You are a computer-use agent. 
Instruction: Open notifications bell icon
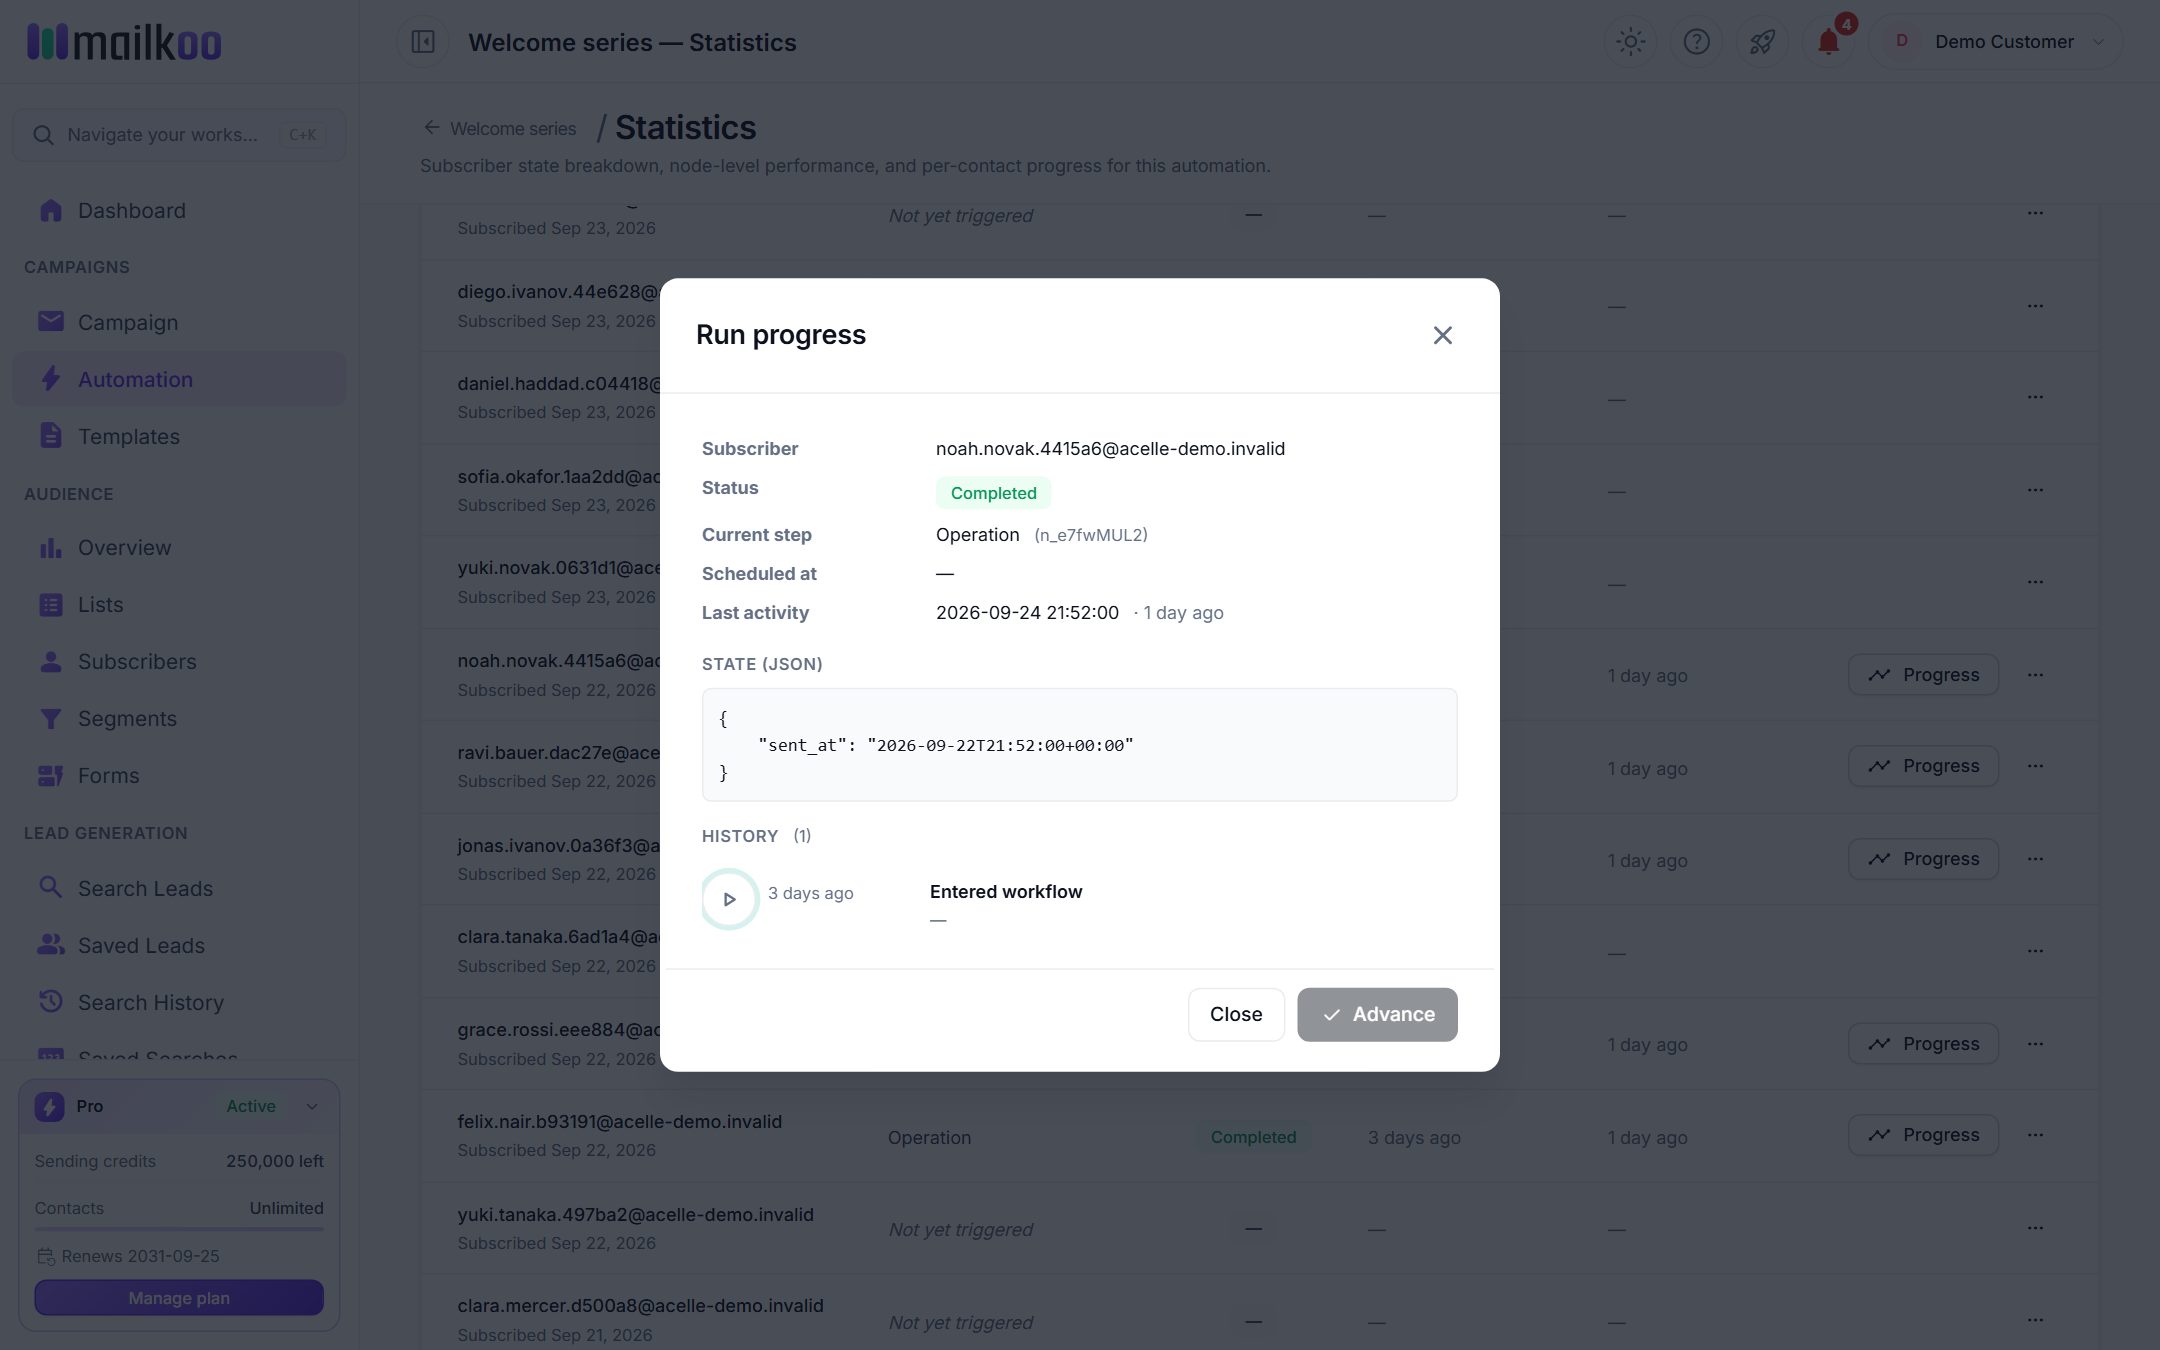tap(1828, 41)
